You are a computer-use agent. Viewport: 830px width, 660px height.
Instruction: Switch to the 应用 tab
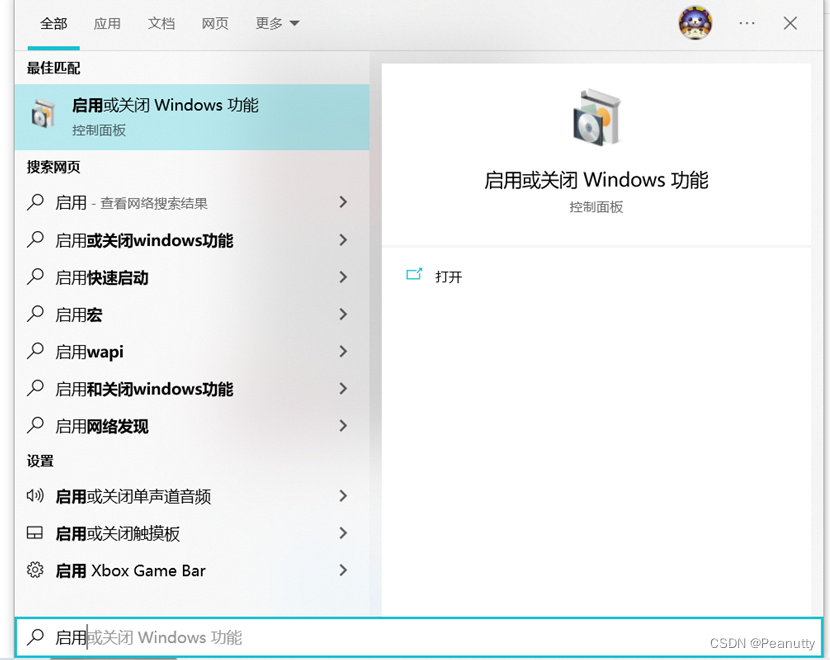(x=107, y=24)
